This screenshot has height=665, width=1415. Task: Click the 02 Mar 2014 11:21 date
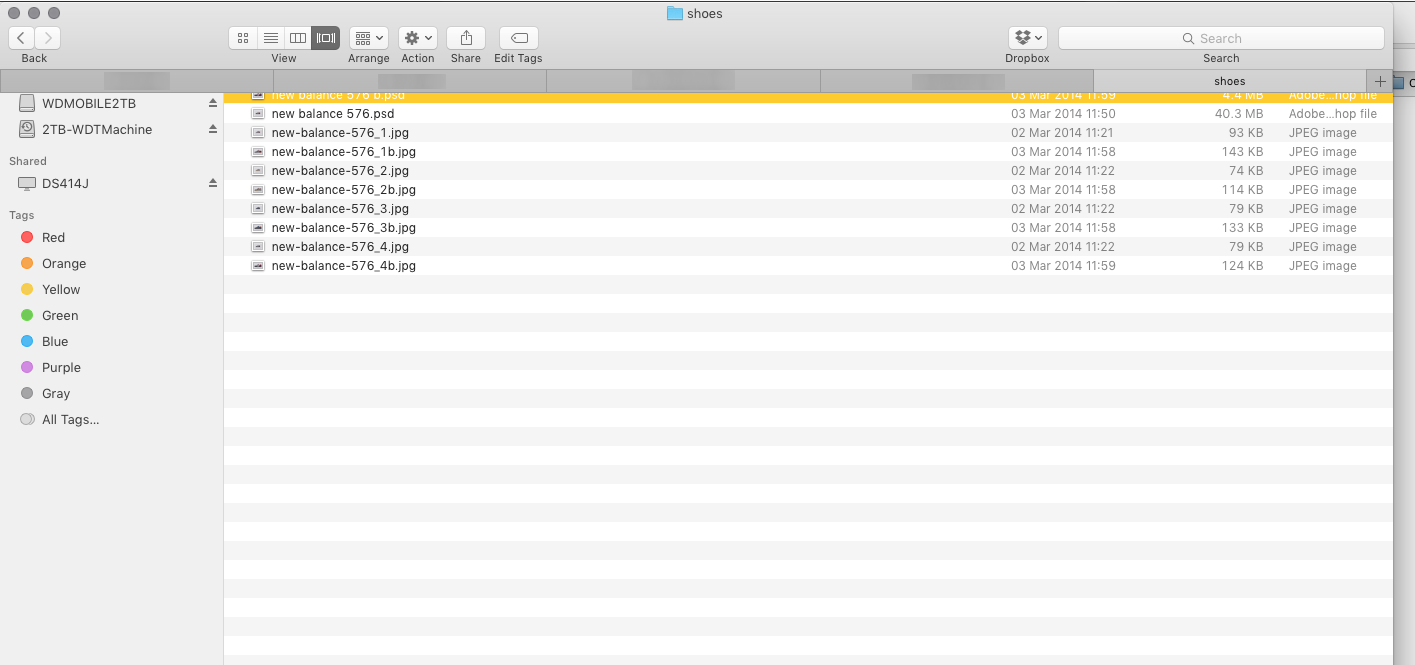click(1063, 133)
